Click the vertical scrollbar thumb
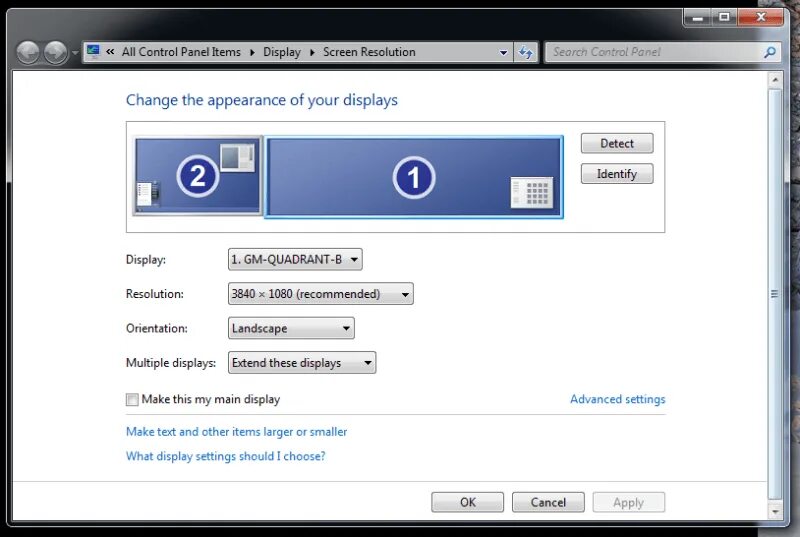Image resolution: width=800 pixels, height=537 pixels. [x=774, y=294]
